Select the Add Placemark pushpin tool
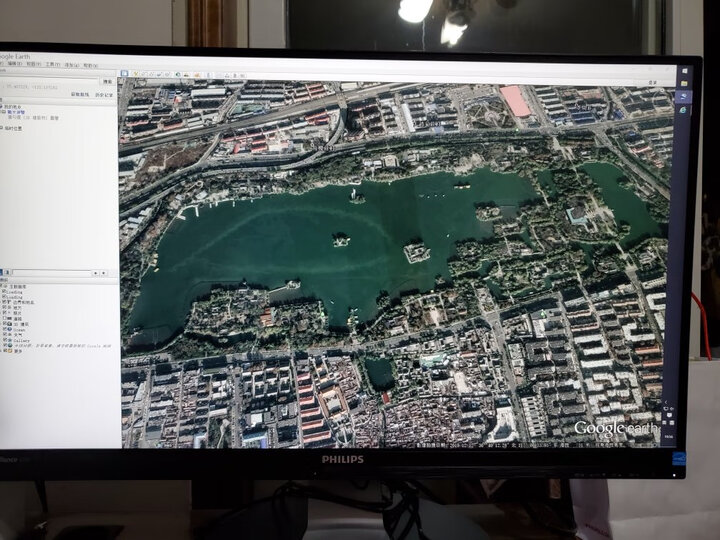Image resolution: width=720 pixels, height=540 pixels. coord(135,74)
